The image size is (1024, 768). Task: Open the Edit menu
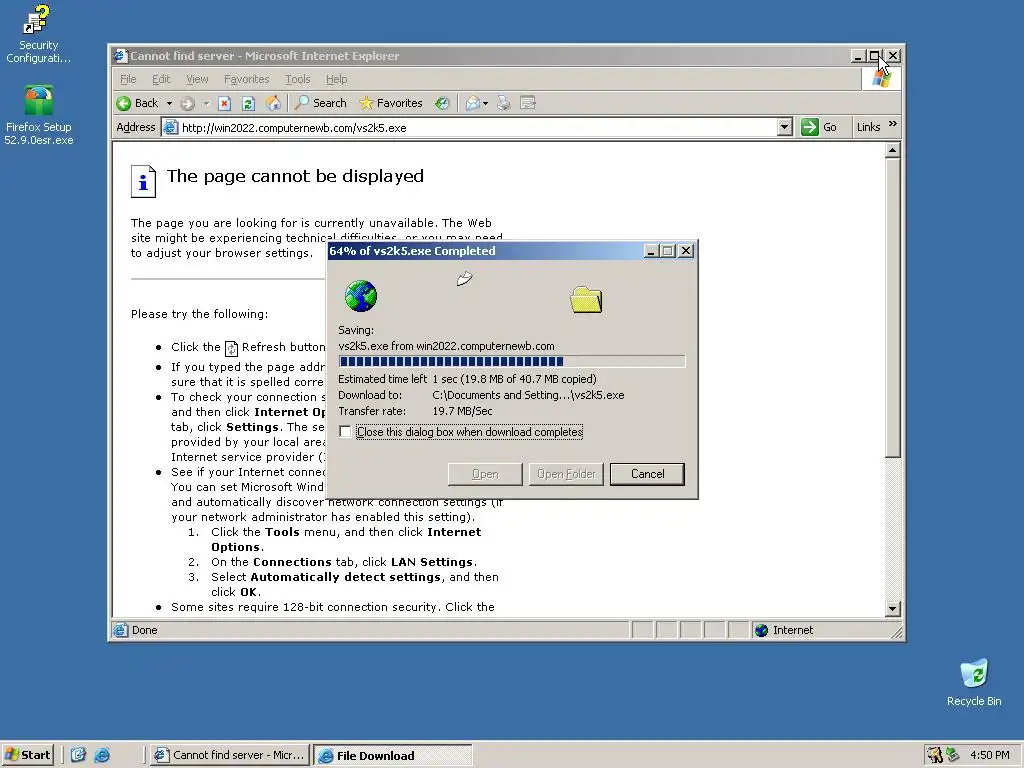pos(161,79)
